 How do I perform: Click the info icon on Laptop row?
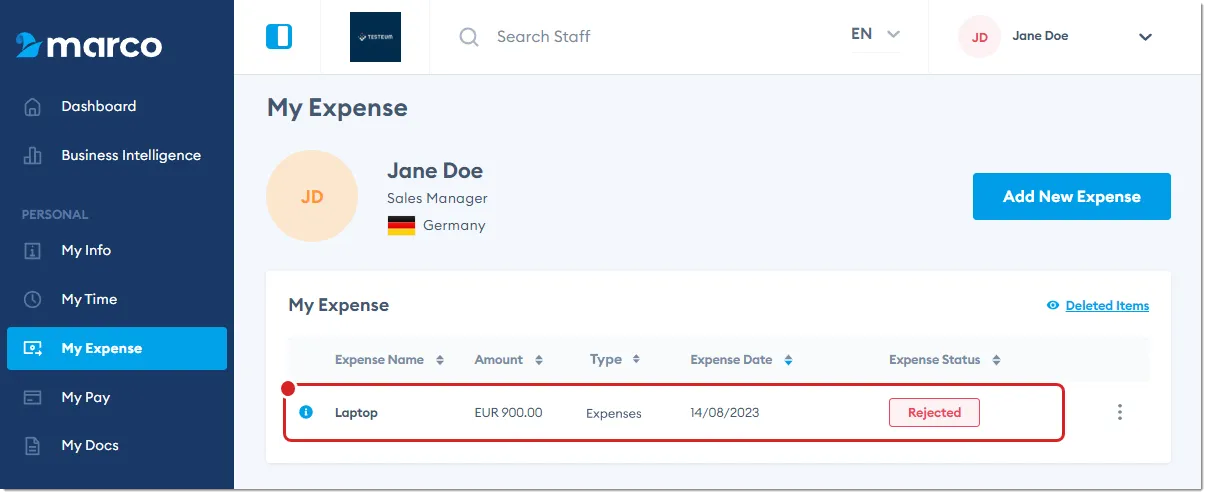pos(307,412)
